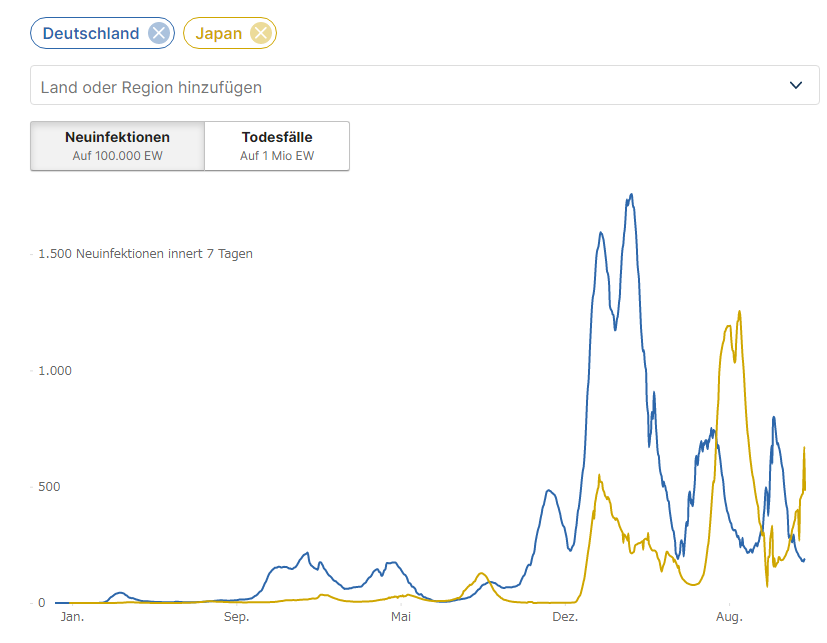Click the '1.500 Neuinfektionen innert 7 Tagen' label
Viewport: 827px width, 643px height.
coord(145,254)
